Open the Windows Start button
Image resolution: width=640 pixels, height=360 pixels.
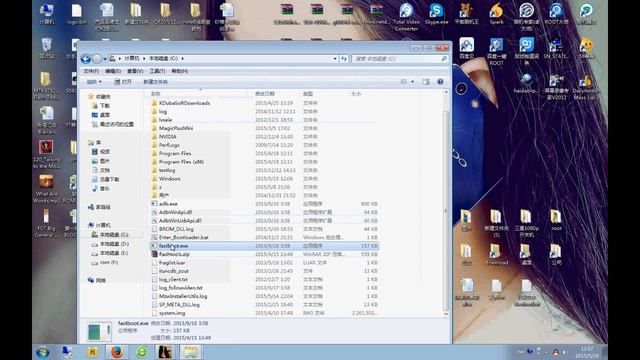(x=43, y=352)
